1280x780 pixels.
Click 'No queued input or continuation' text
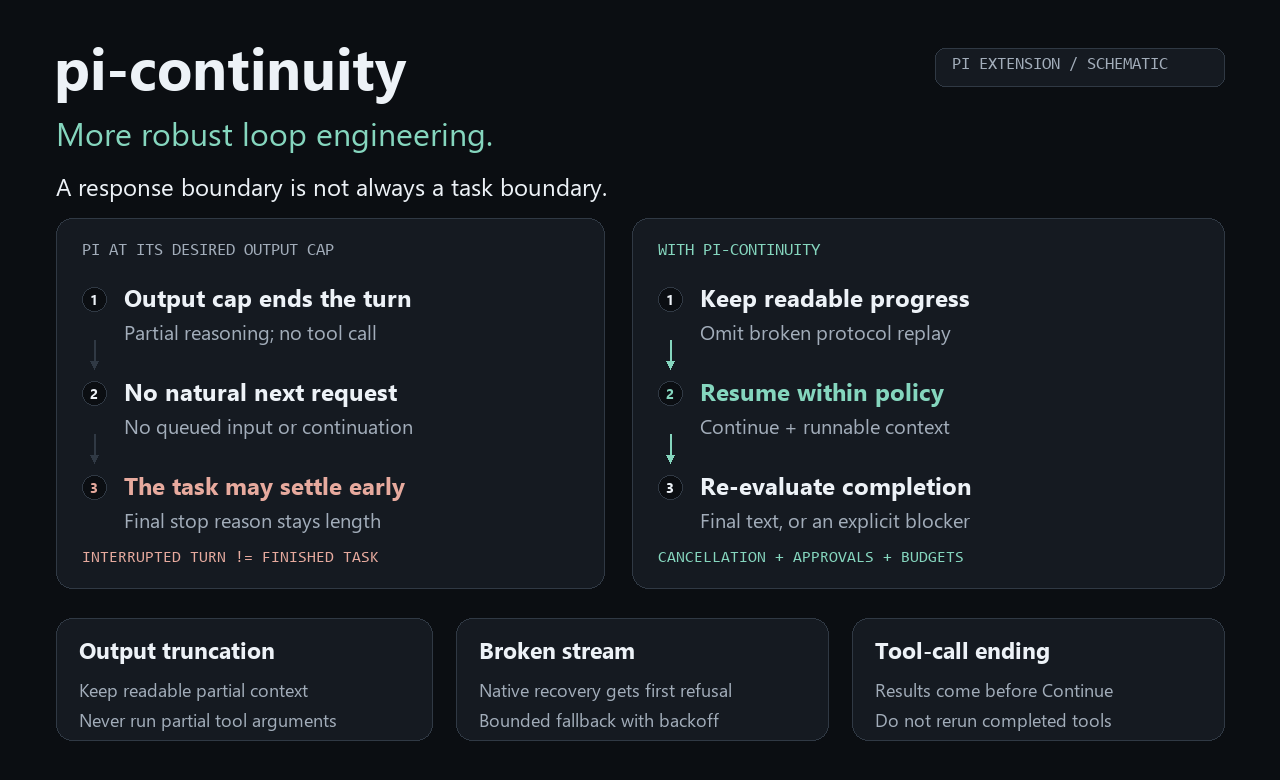(268, 427)
